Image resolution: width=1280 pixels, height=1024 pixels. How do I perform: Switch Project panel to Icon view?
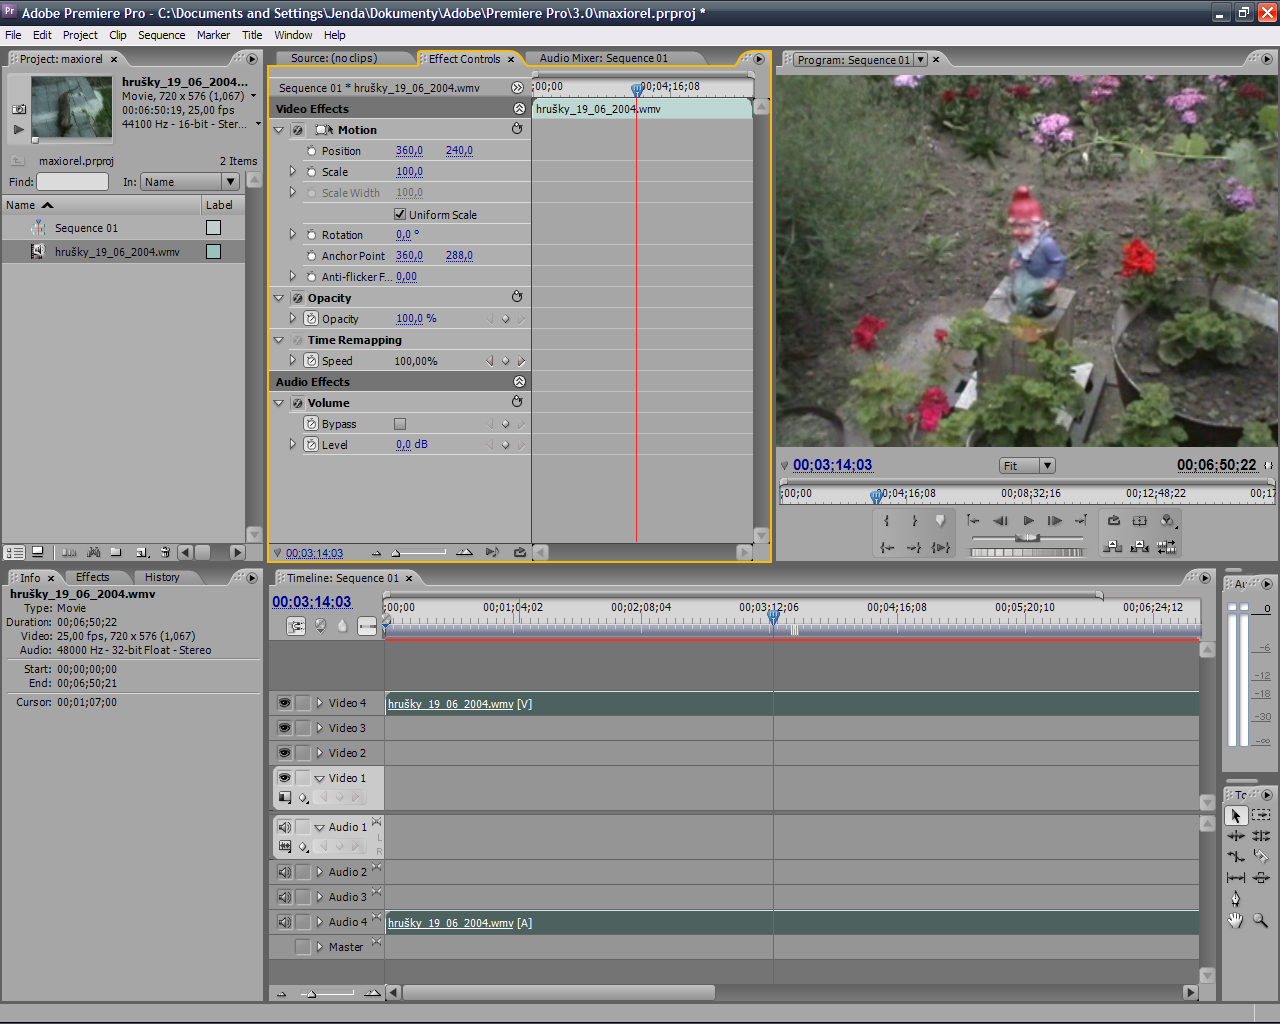38,551
